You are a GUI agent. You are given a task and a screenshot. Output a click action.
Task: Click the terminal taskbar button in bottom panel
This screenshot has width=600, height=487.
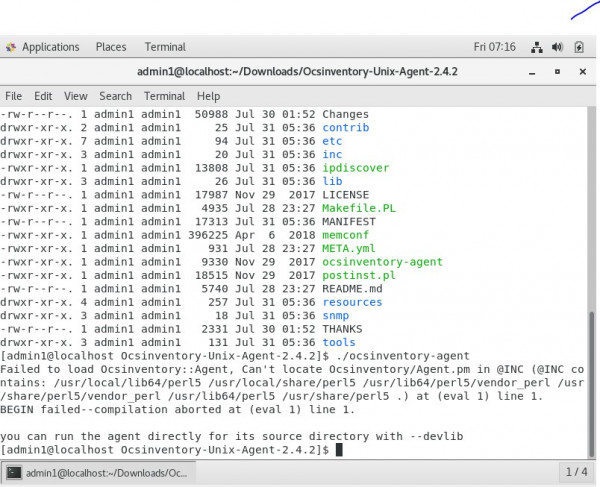(x=99, y=473)
